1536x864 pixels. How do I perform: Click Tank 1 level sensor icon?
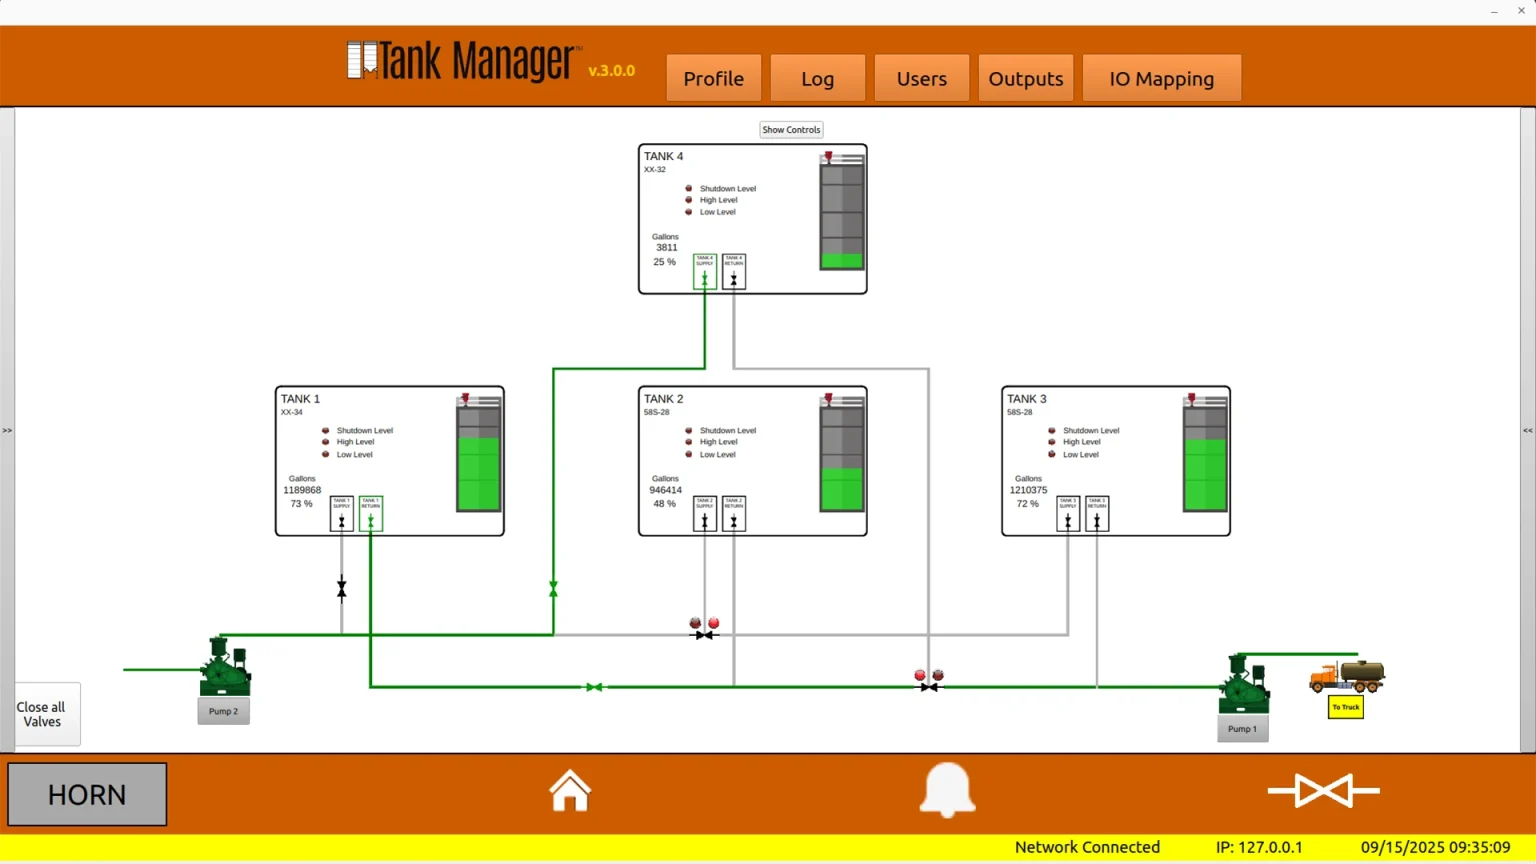pyautogui.click(x=465, y=398)
